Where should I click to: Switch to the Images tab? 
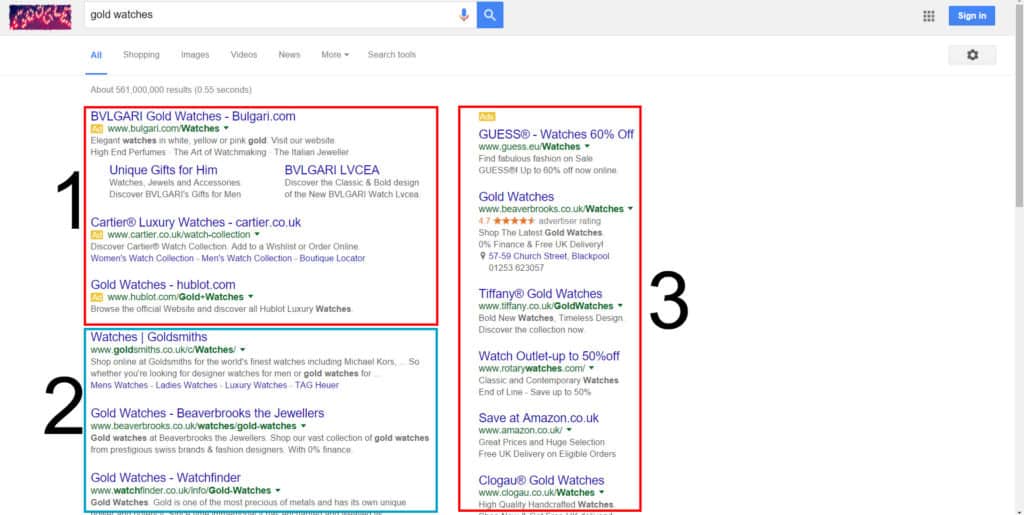click(195, 55)
